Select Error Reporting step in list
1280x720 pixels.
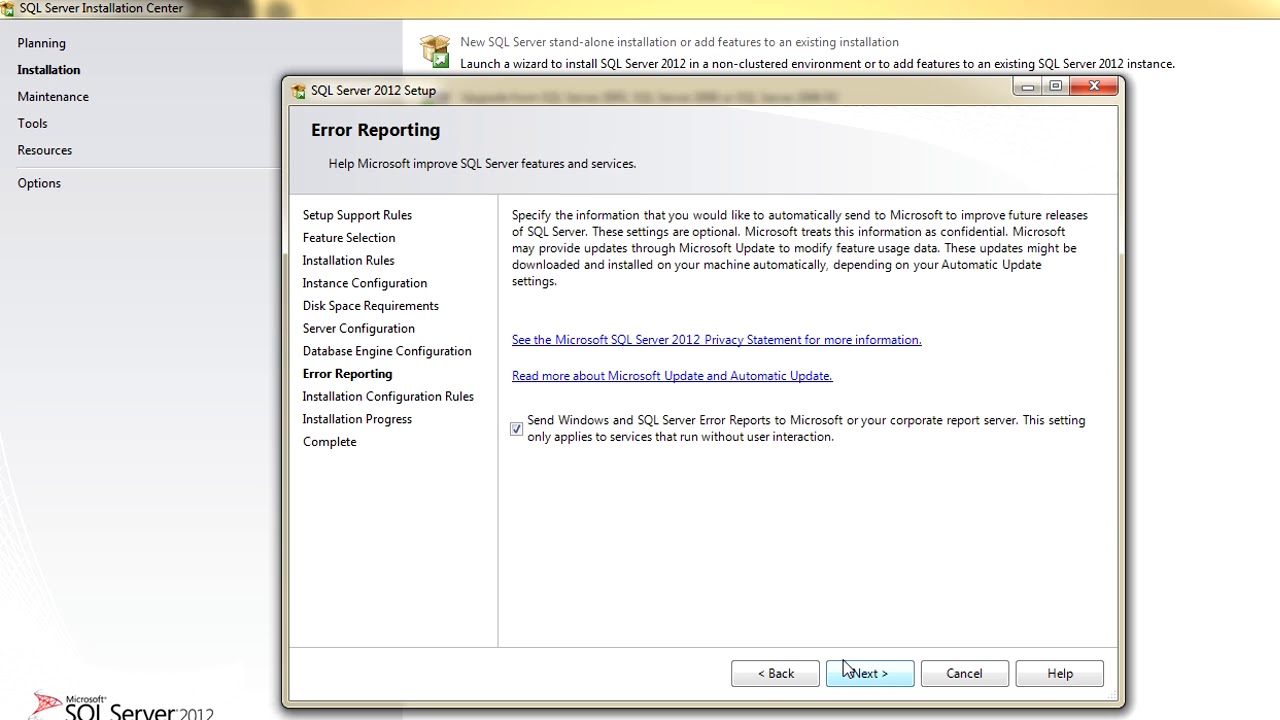point(347,374)
